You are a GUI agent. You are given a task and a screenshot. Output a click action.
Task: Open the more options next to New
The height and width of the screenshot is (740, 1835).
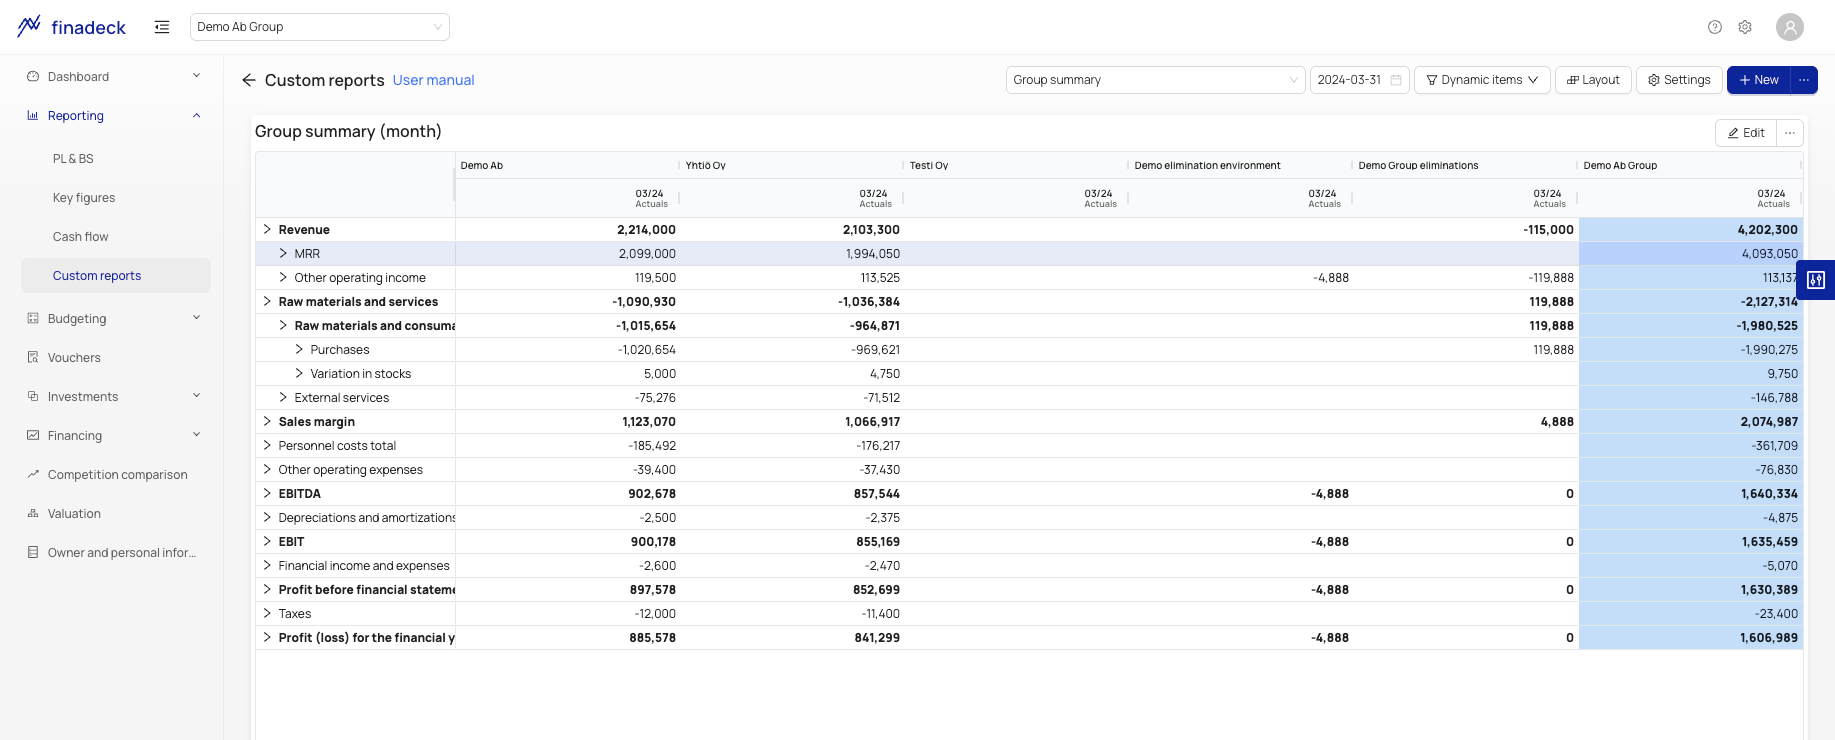1804,80
